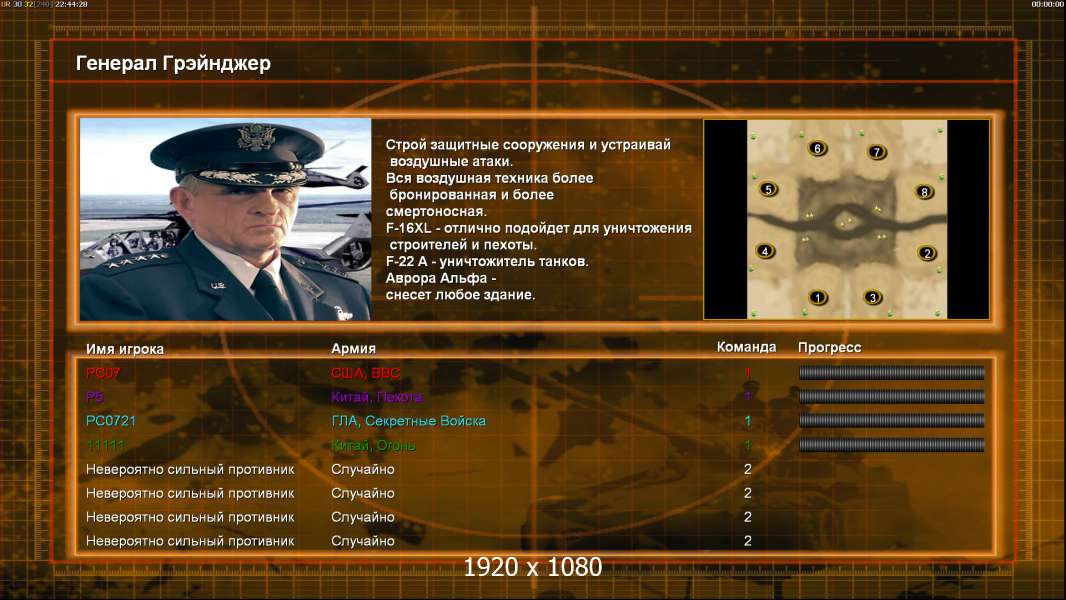This screenshot has height=600, width=1066.
Task: Select start position marker 5 on minimap
Action: click(x=768, y=189)
